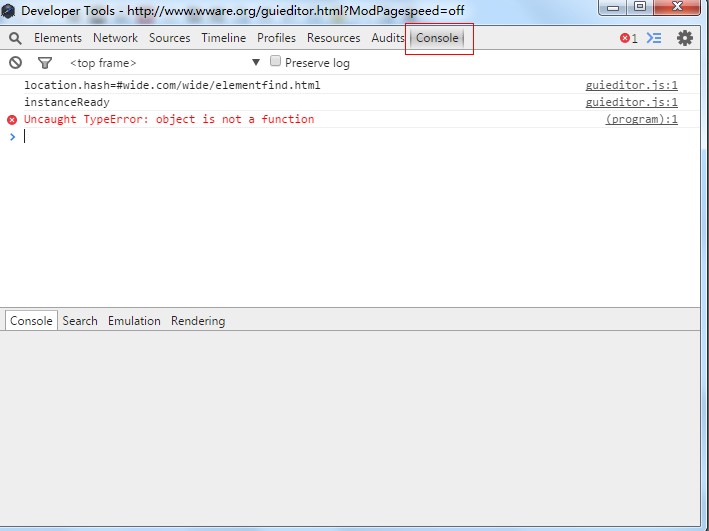
Task: Click the Uncaught TypeError message
Action: coord(169,120)
